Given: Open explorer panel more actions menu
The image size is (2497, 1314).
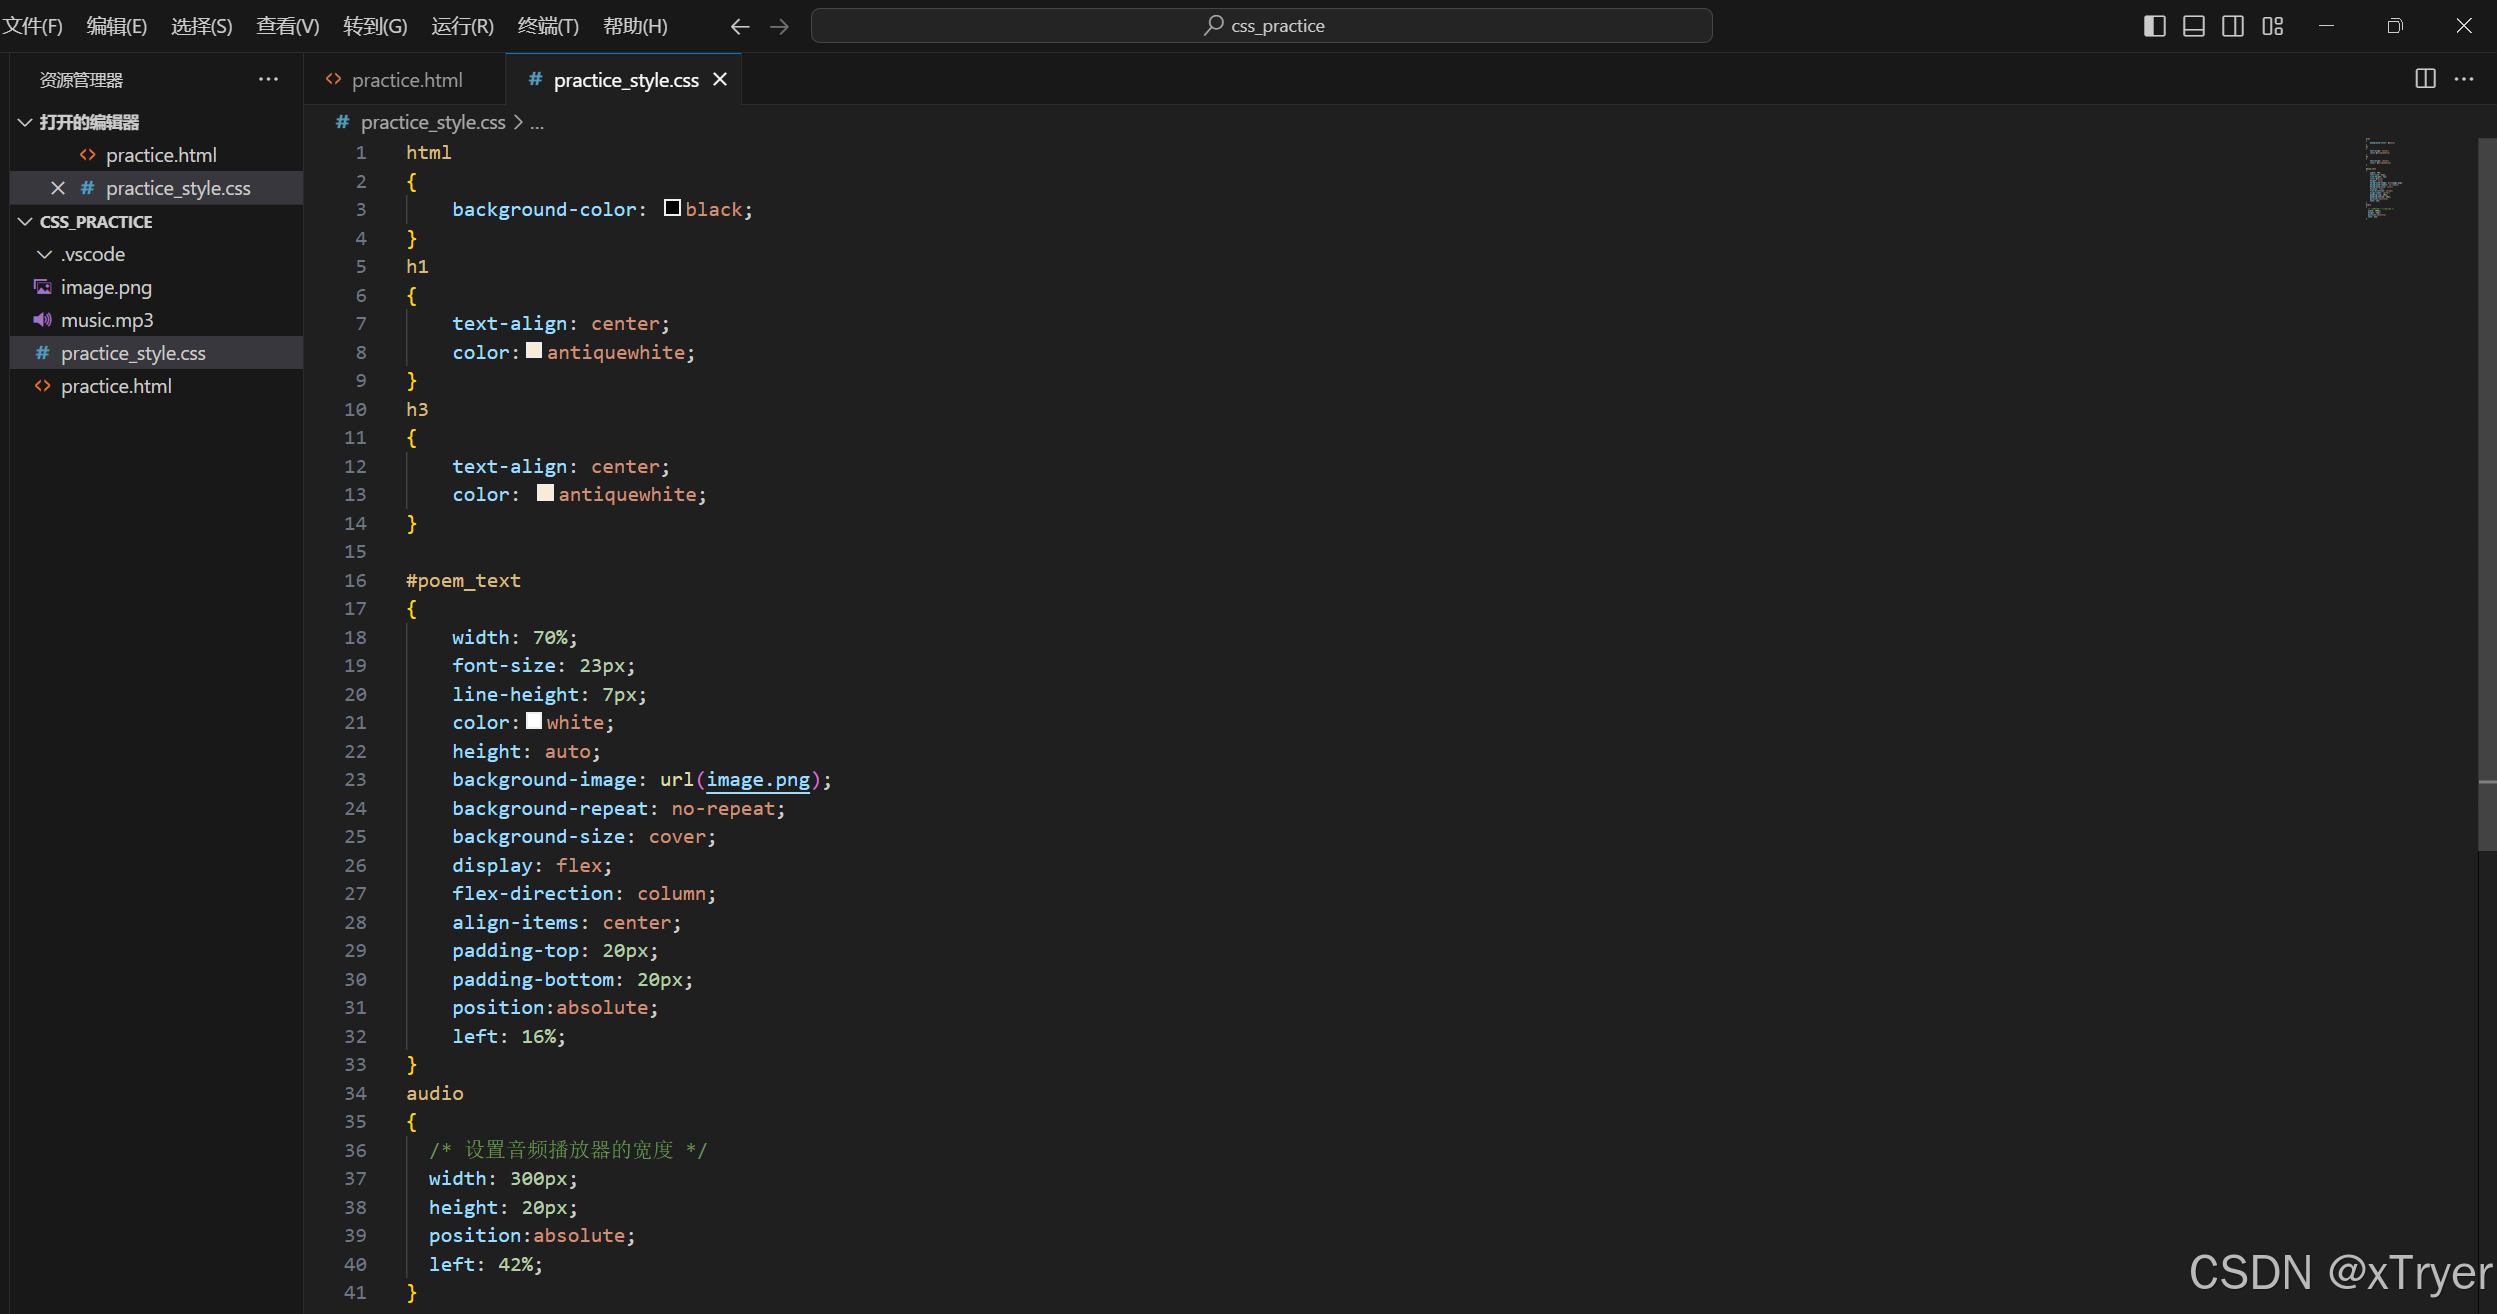Looking at the screenshot, I should pyautogui.click(x=268, y=79).
